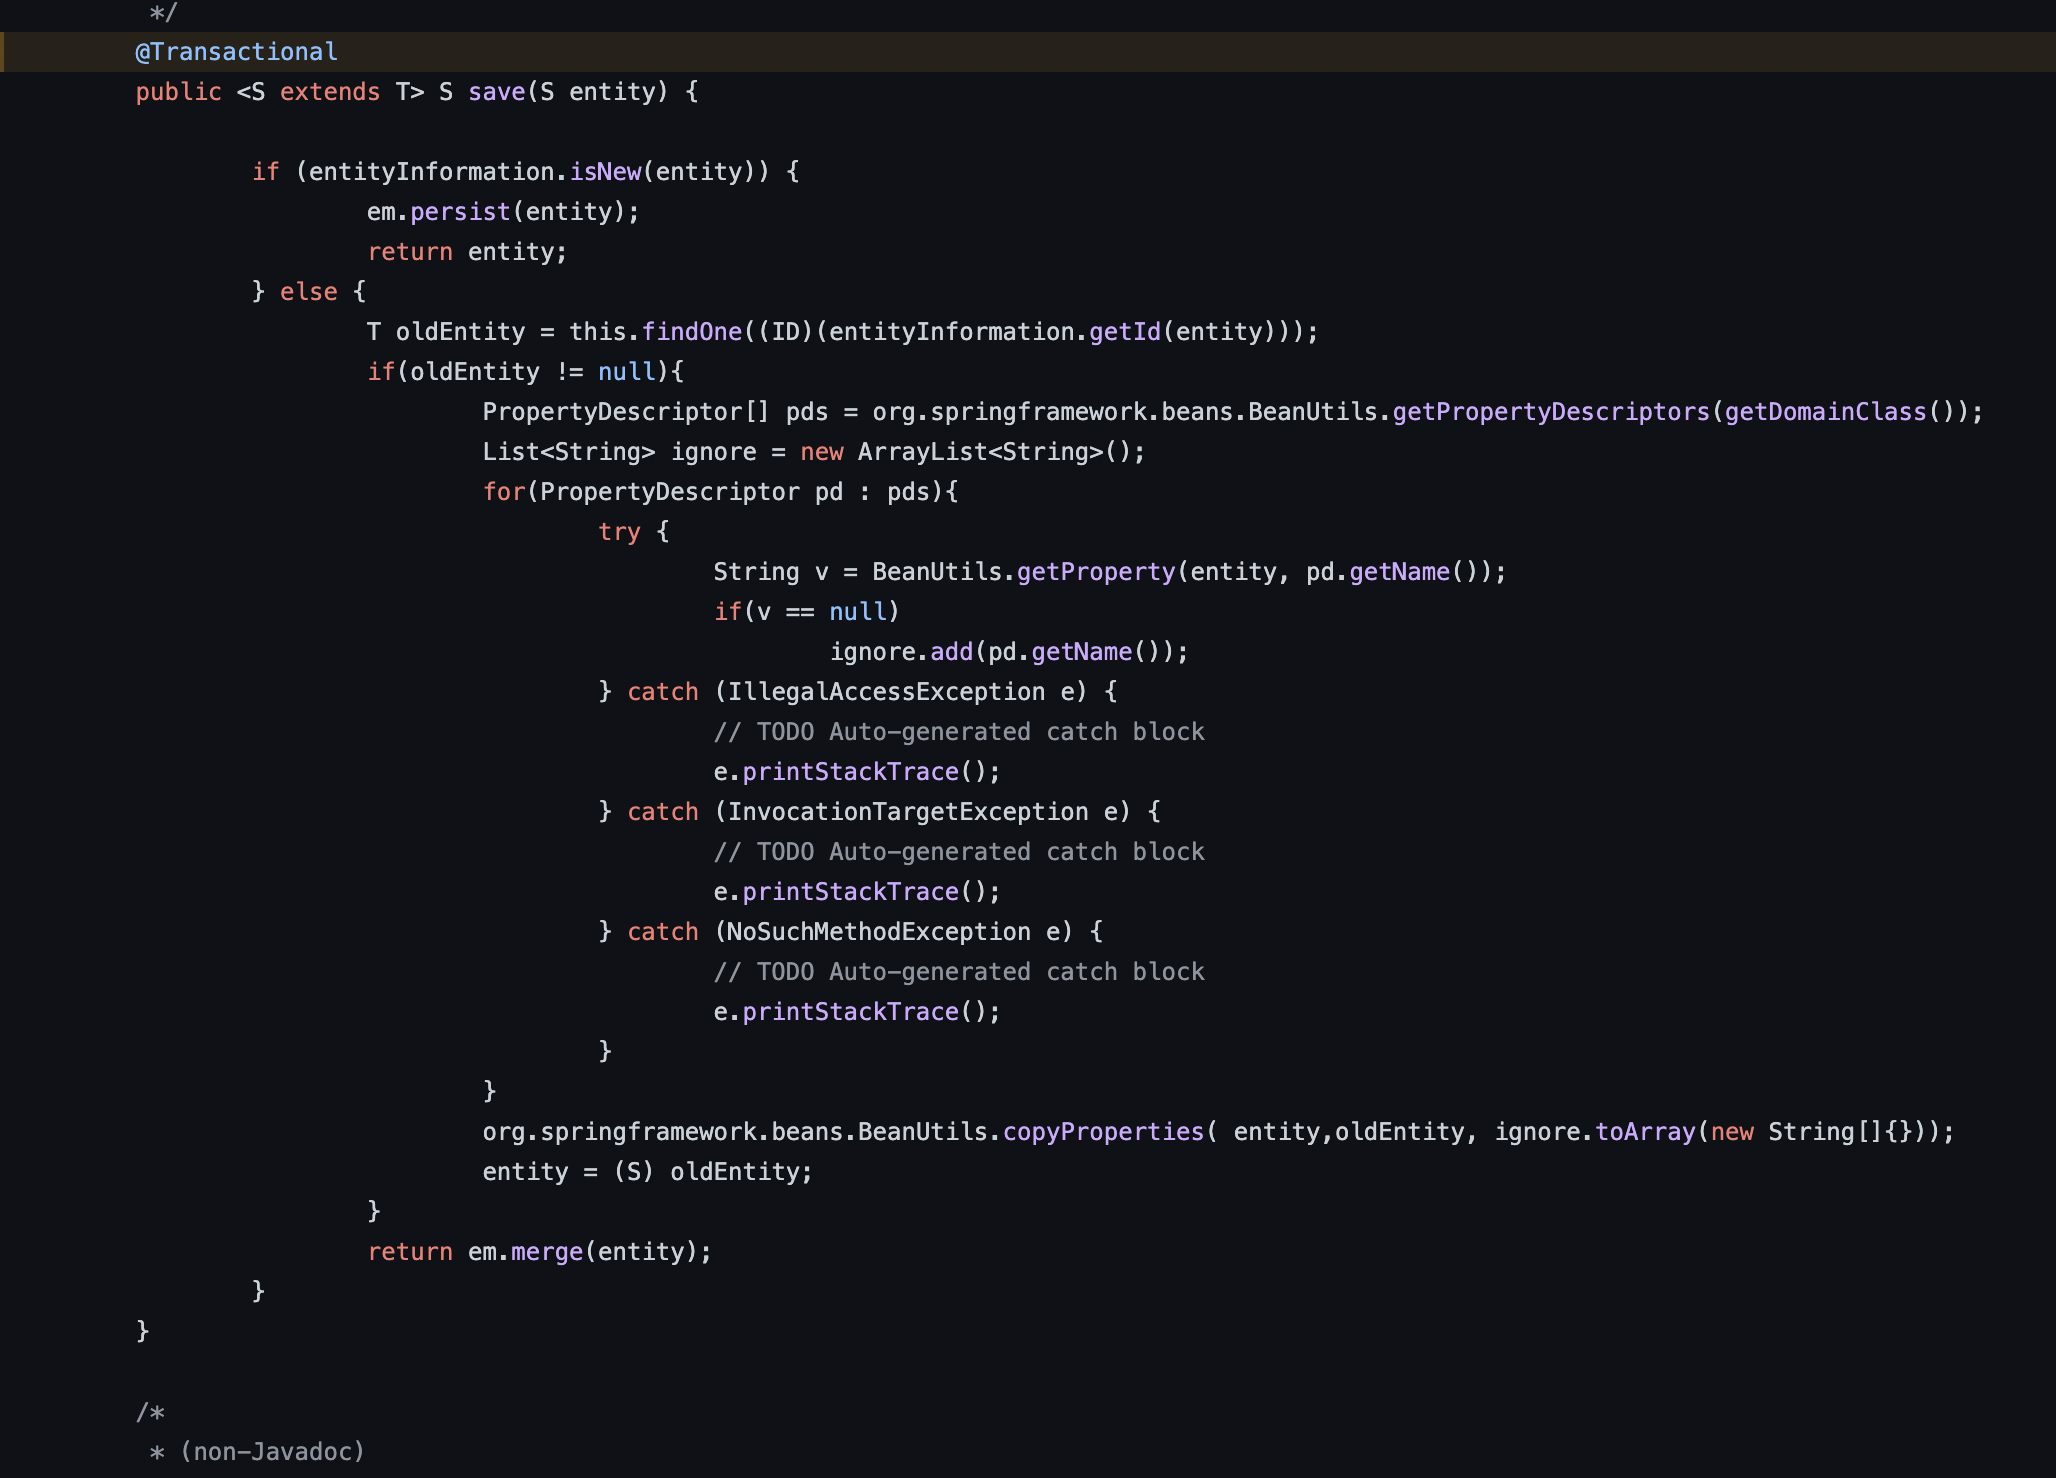Click the try keyword
This screenshot has height=1478, width=2056.
(619, 532)
